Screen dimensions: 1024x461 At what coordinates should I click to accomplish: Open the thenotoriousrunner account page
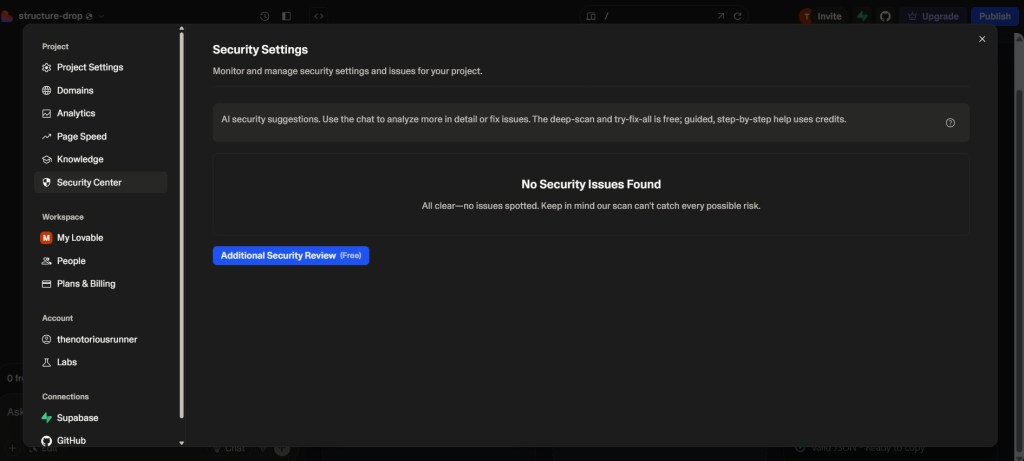tap(97, 340)
